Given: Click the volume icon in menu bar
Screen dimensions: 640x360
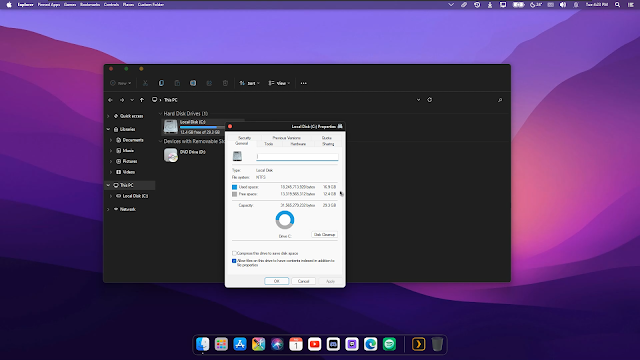Looking at the screenshot, I should coord(563,5).
